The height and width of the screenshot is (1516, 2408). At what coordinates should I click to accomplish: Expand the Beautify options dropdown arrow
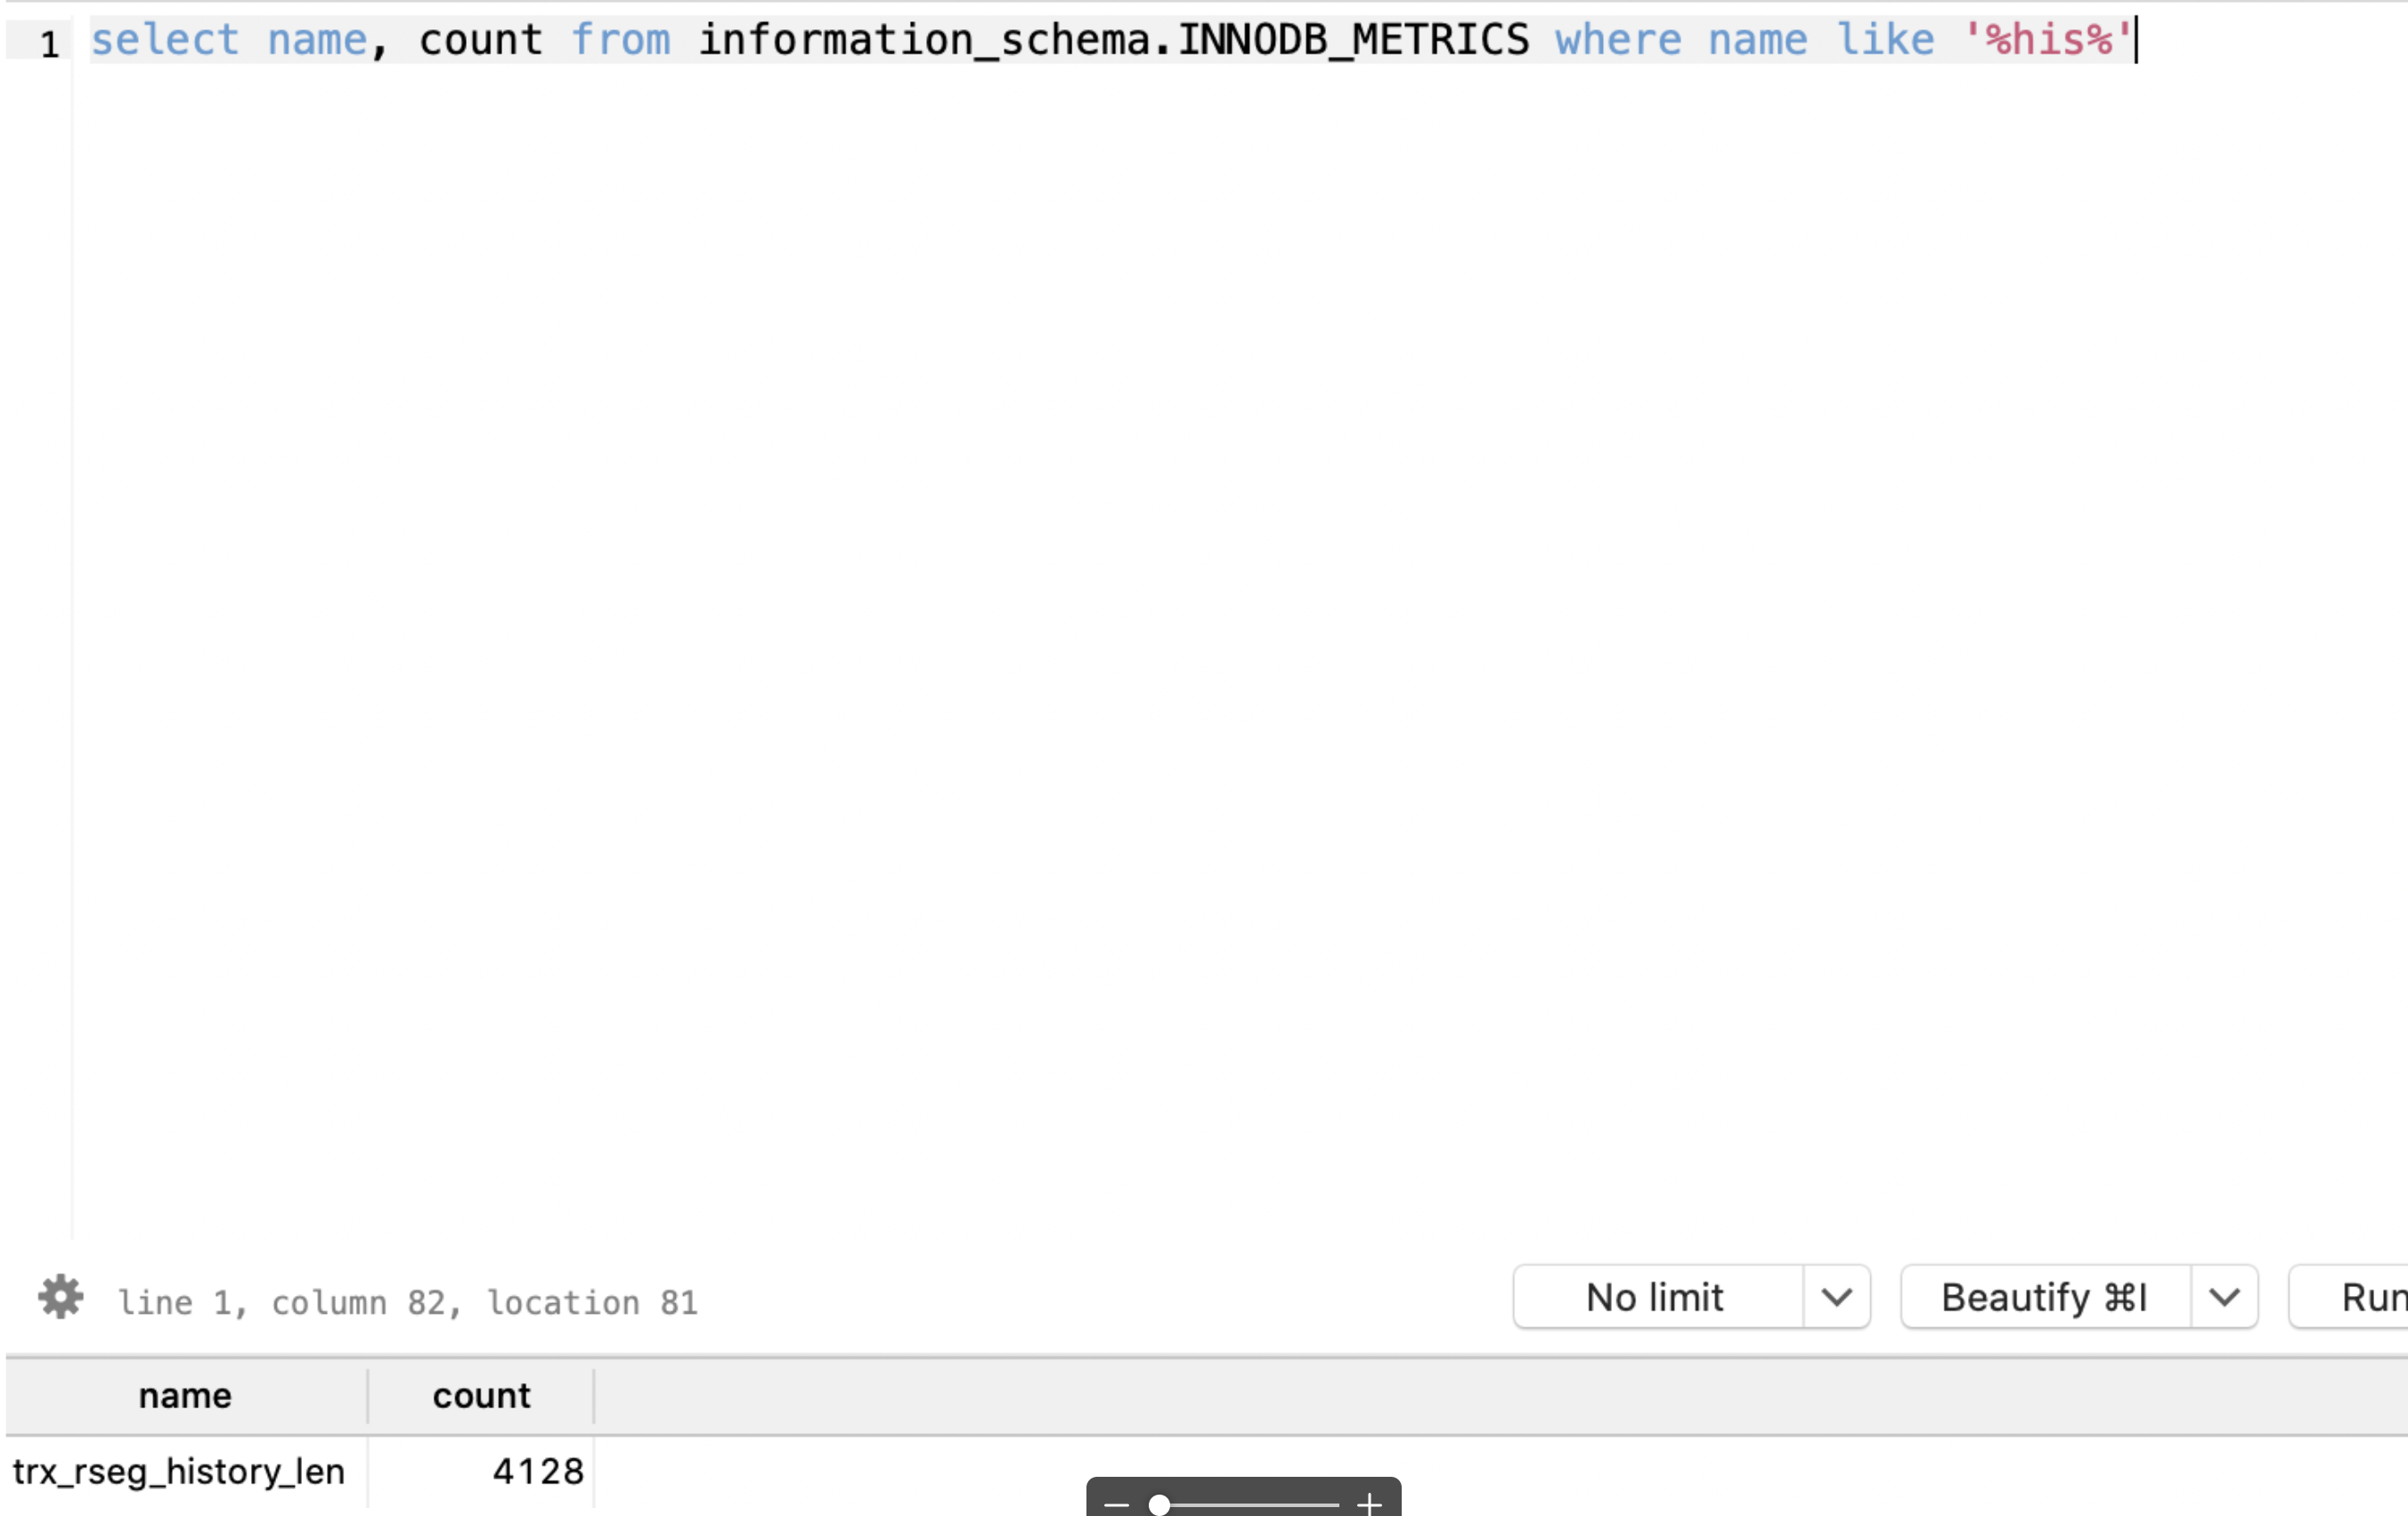click(x=2224, y=1298)
